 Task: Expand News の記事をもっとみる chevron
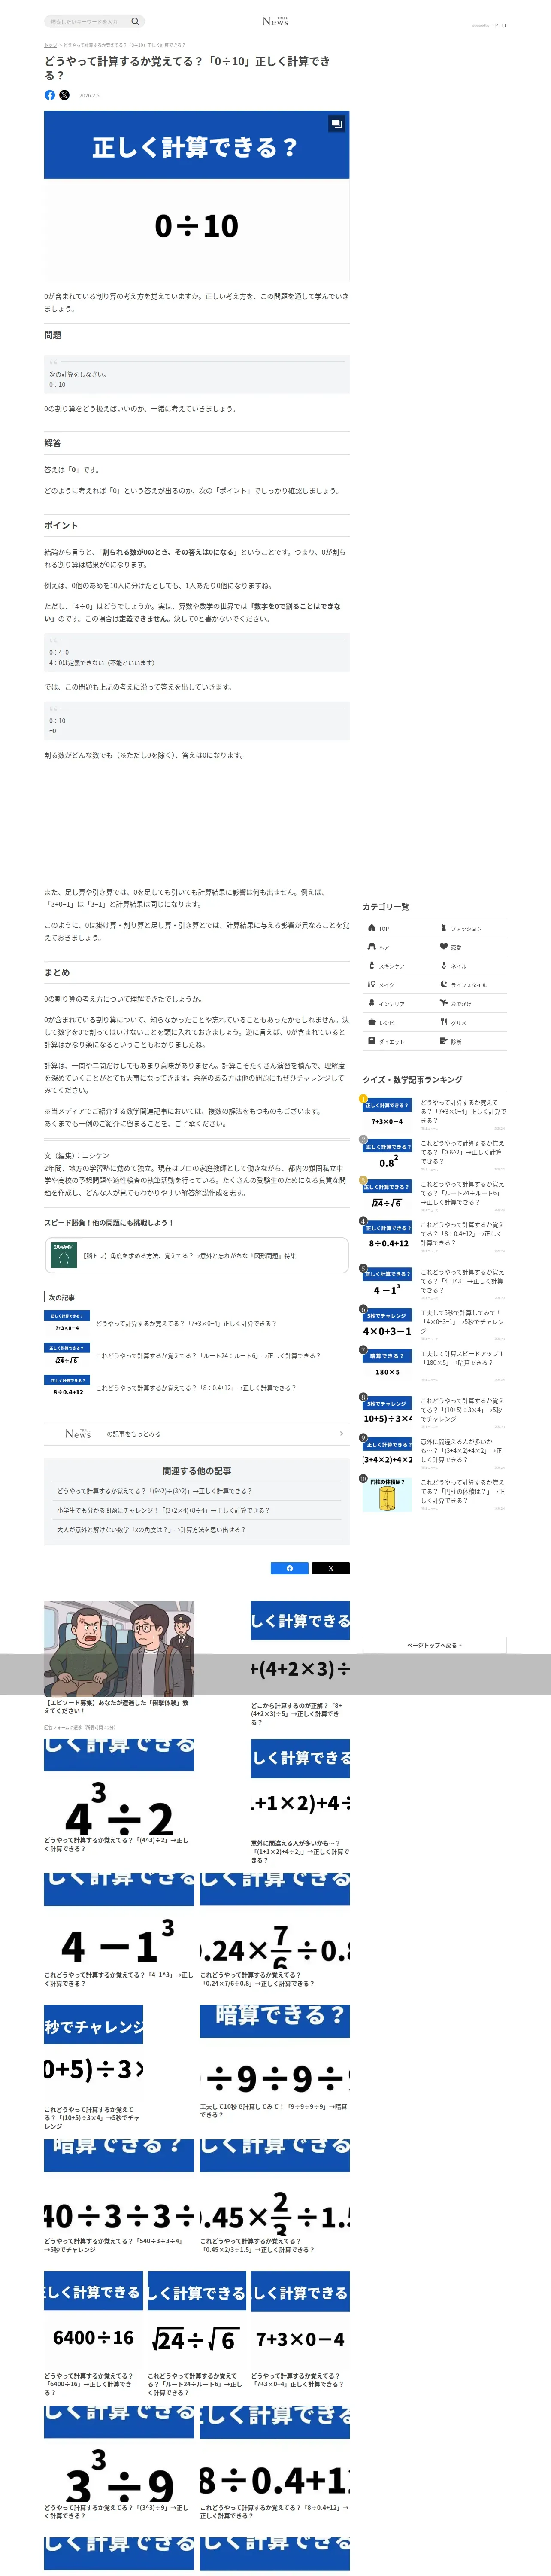tap(341, 1433)
